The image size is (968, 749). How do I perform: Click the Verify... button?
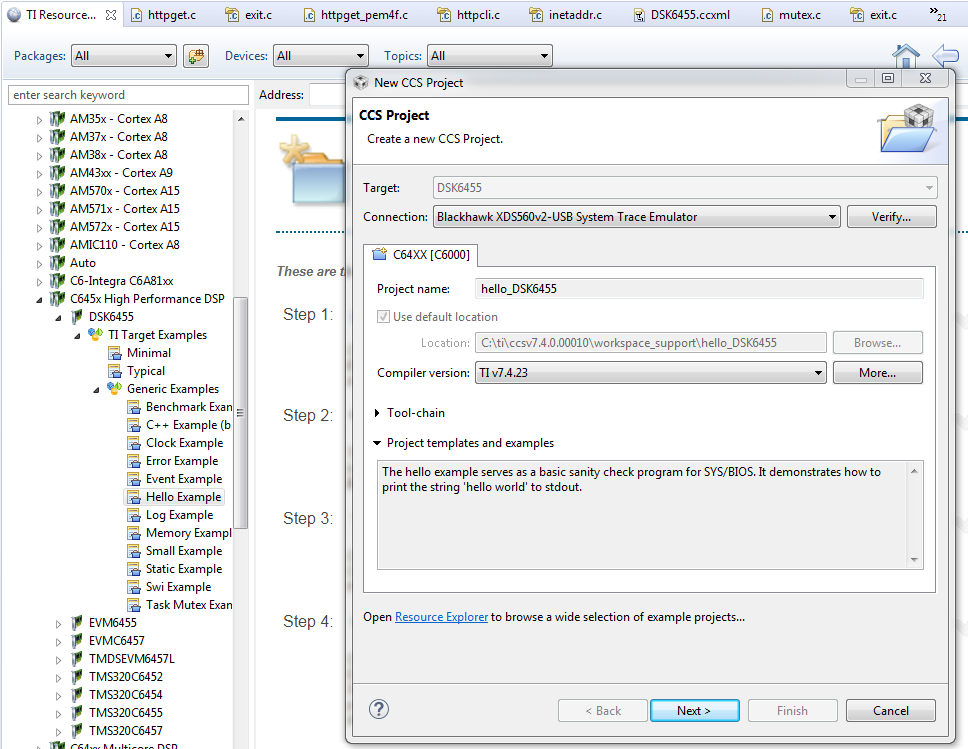click(891, 217)
